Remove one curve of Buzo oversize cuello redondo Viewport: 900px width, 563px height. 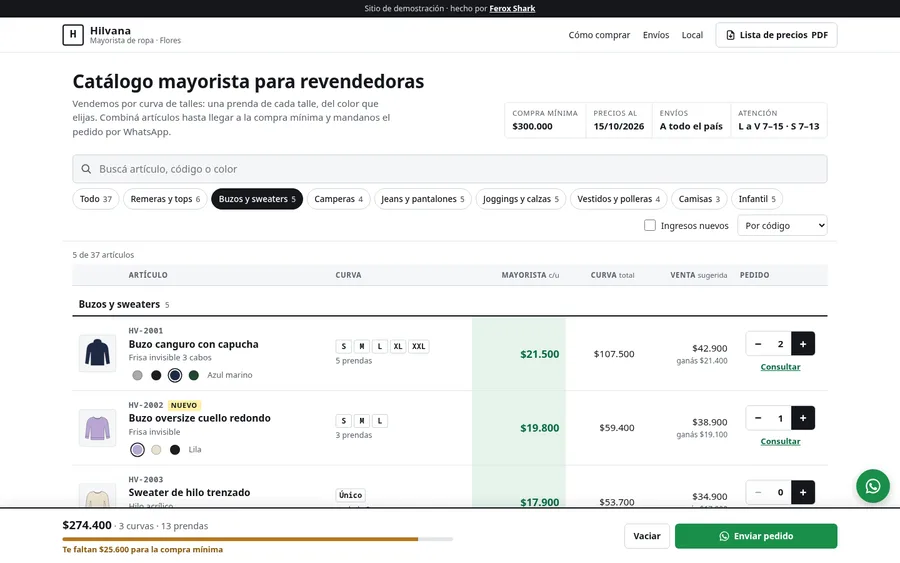tap(758, 418)
